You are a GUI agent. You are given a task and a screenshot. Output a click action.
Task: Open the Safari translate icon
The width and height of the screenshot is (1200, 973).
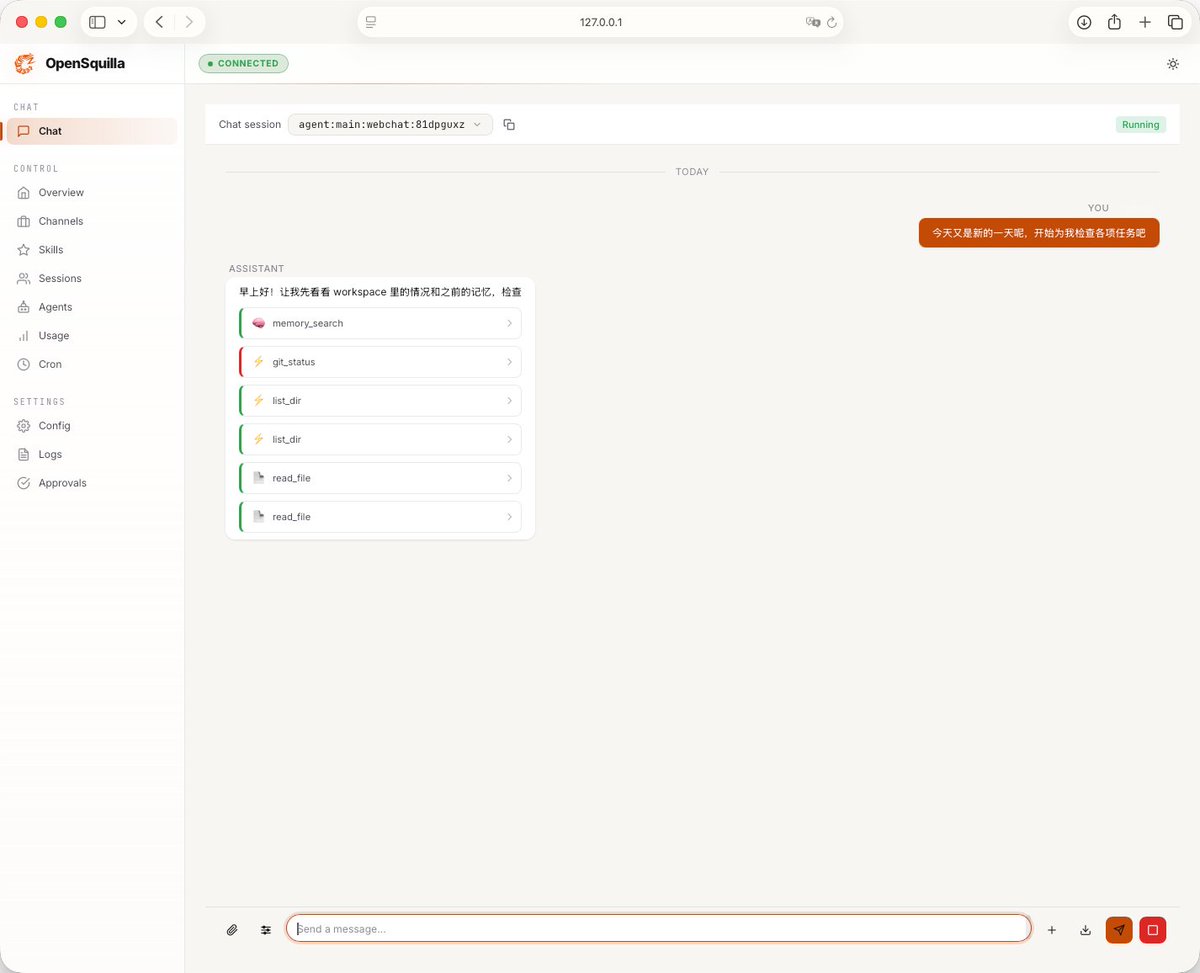813,22
